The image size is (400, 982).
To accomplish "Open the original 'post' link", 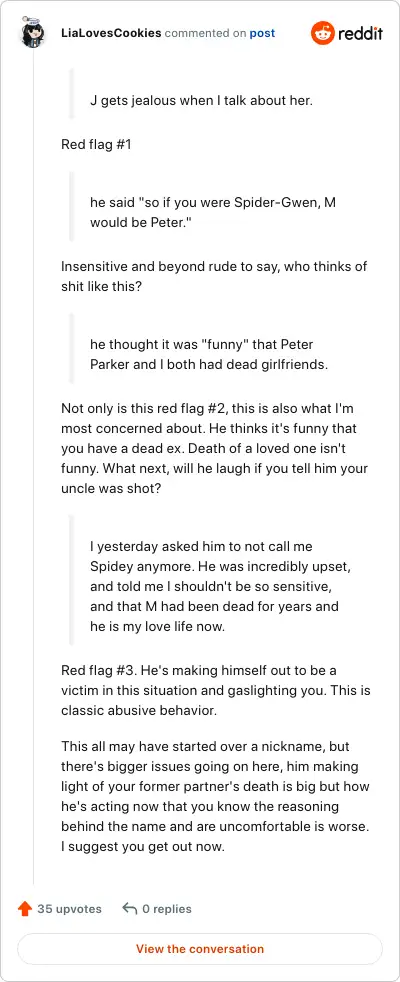I will (262, 33).
